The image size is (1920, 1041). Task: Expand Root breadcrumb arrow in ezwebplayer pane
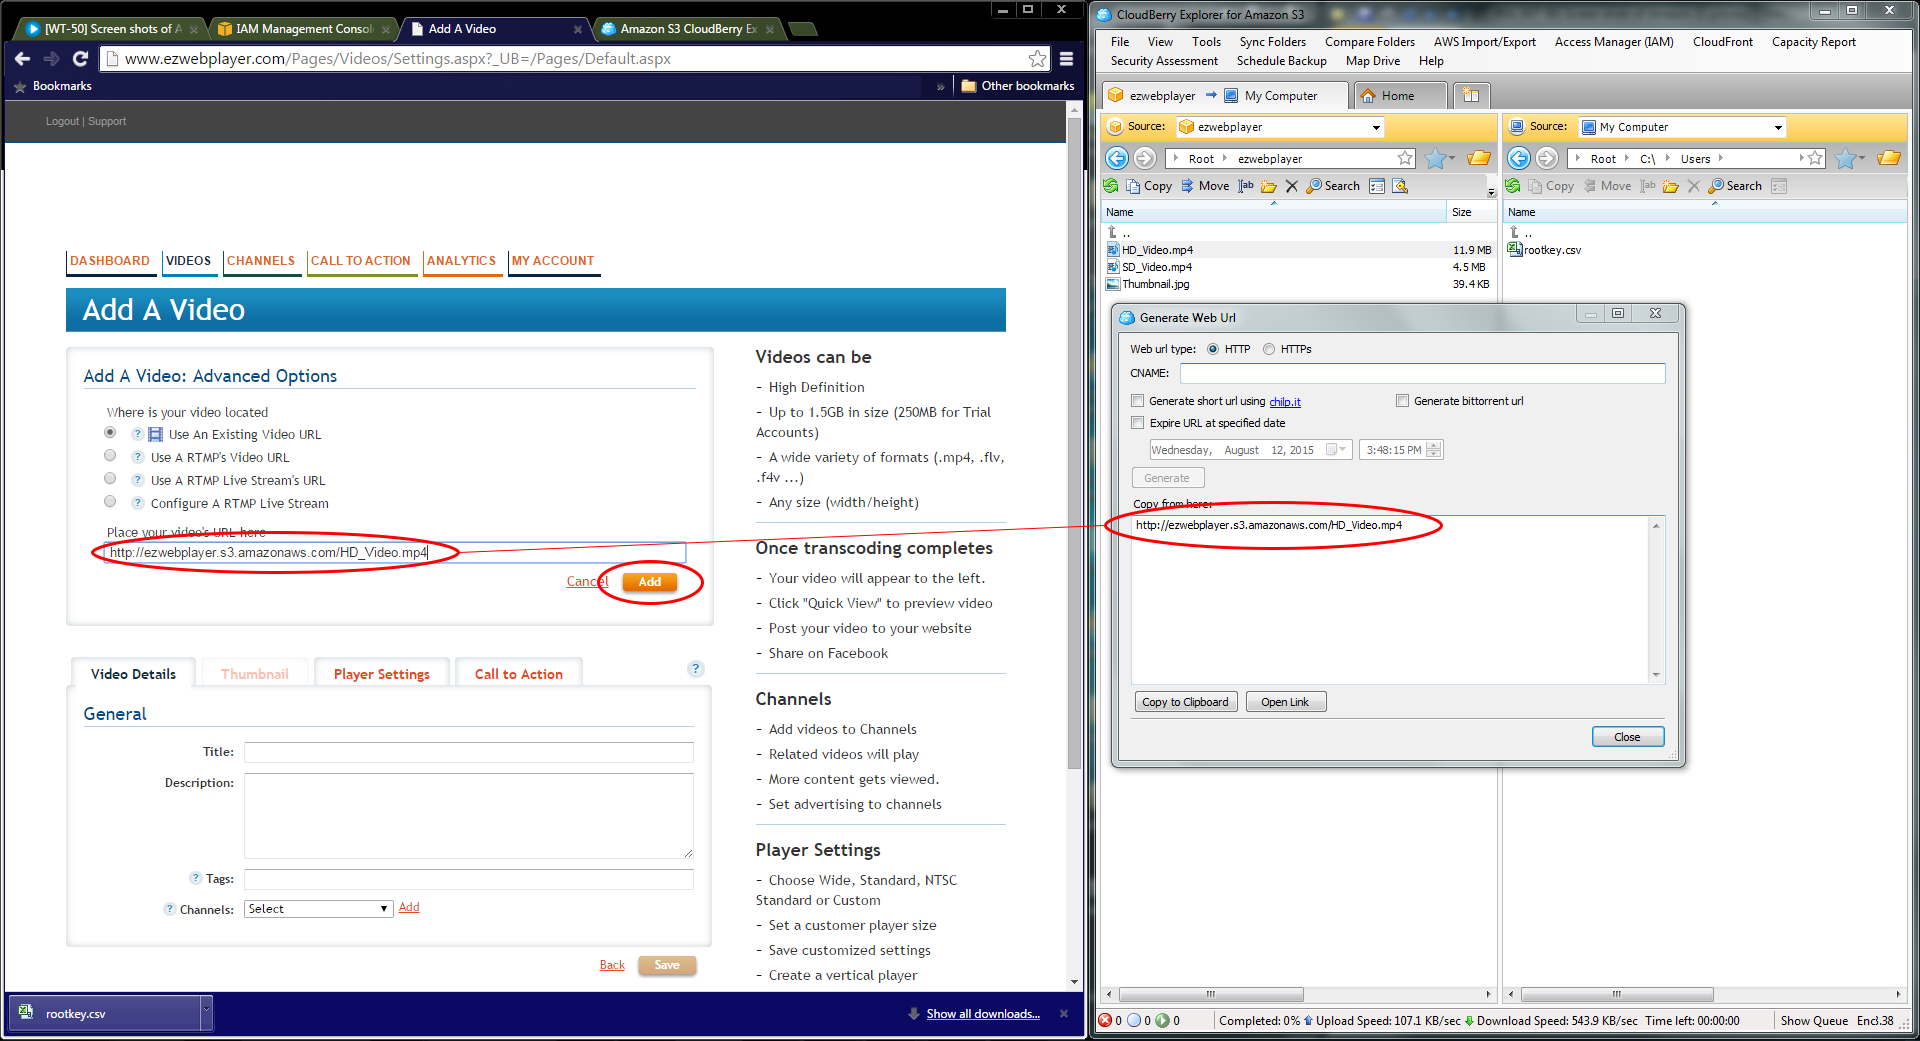pos(1225,158)
